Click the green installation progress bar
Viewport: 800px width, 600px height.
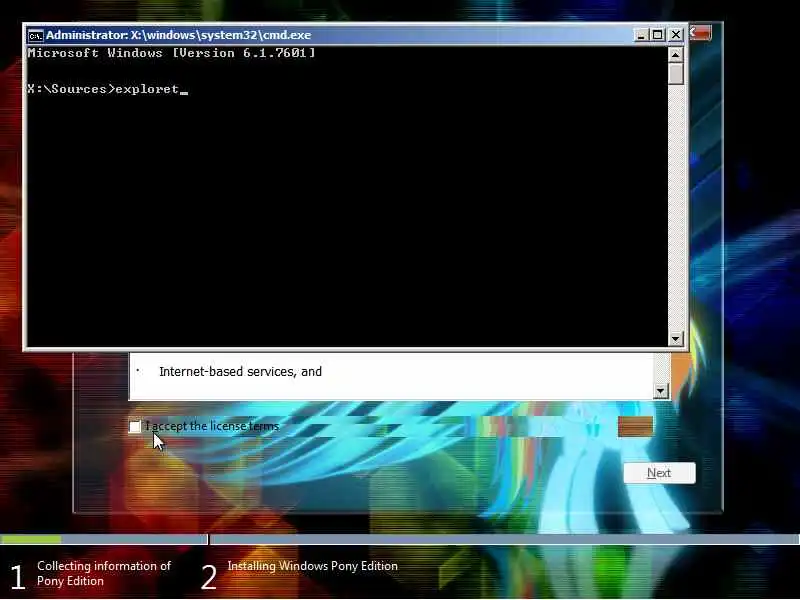(31, 539)
